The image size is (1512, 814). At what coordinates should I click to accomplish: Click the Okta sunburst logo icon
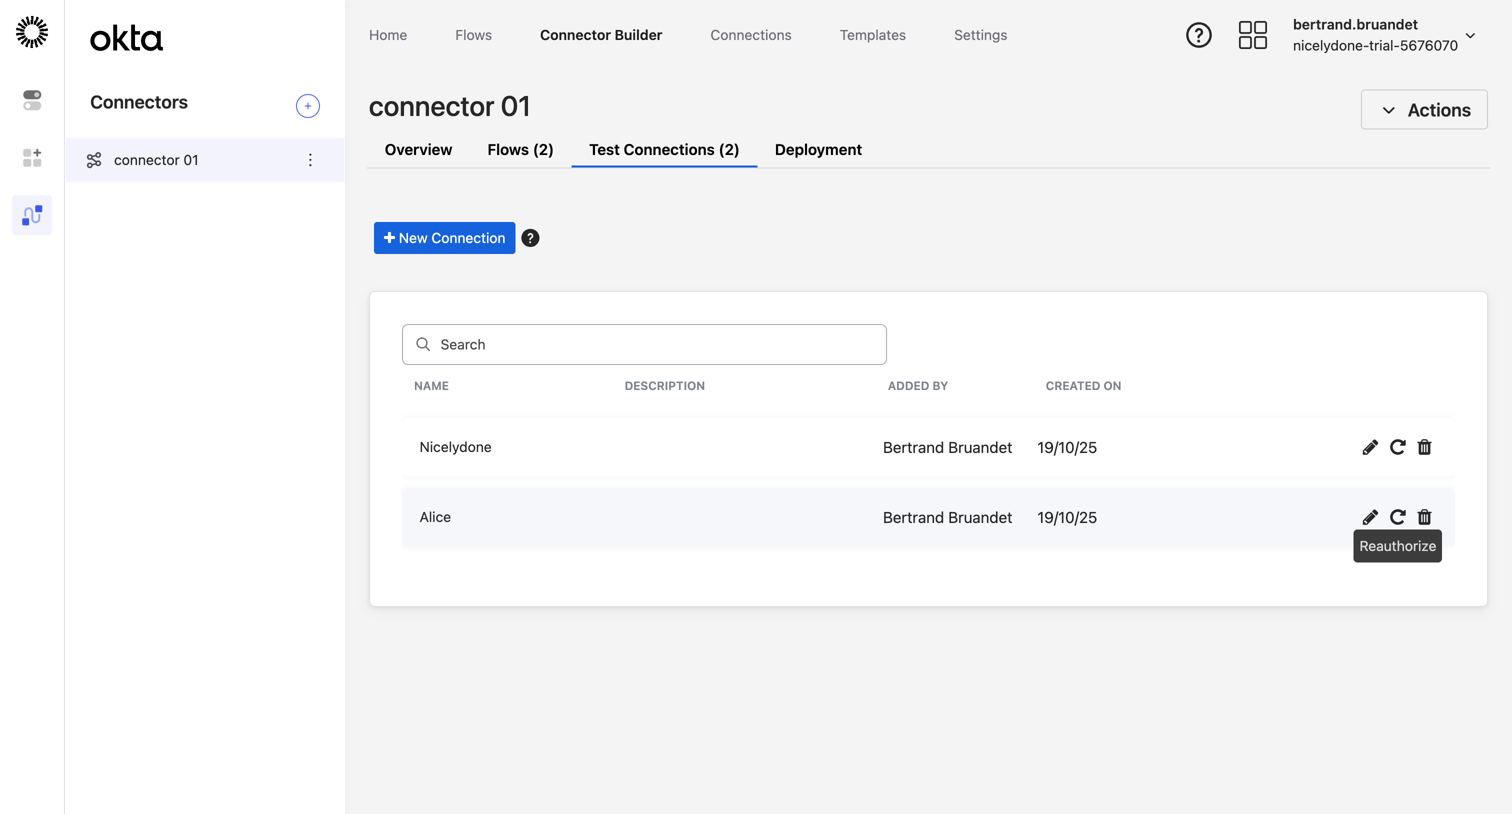pos(32,32)
